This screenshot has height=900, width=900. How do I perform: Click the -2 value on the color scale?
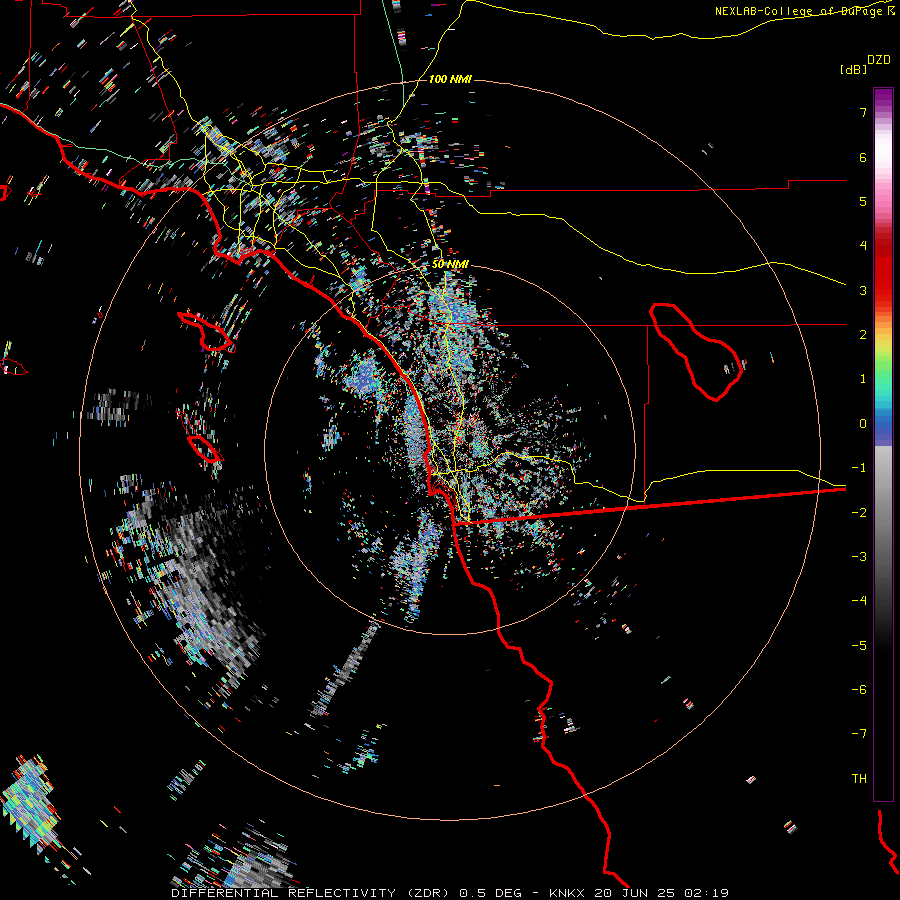859,513
